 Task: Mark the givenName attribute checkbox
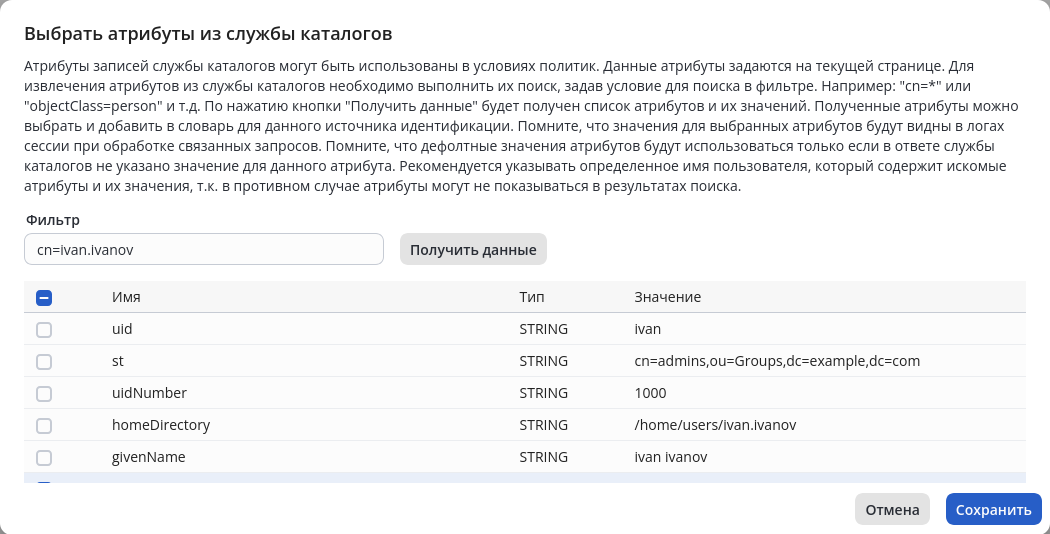44,457
